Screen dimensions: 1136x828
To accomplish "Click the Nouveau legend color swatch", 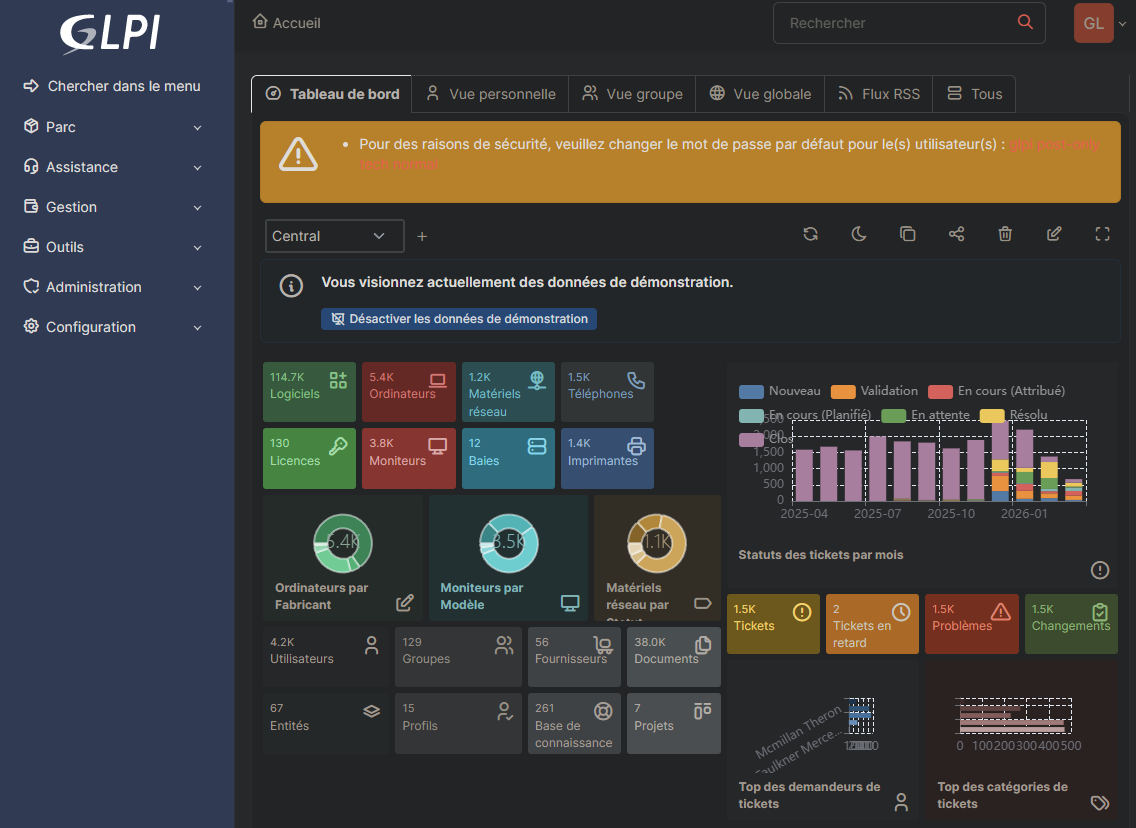I will click(x=751, y=391).
